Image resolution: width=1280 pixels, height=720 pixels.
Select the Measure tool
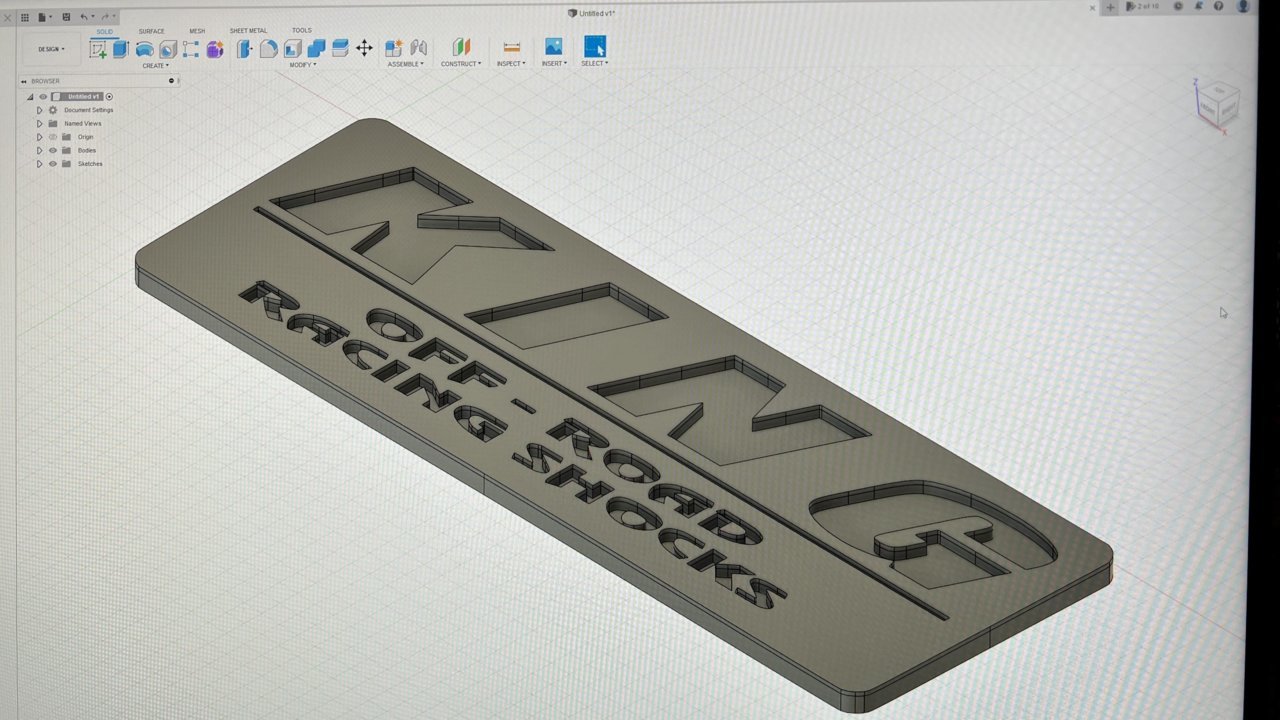pos(511,47)
